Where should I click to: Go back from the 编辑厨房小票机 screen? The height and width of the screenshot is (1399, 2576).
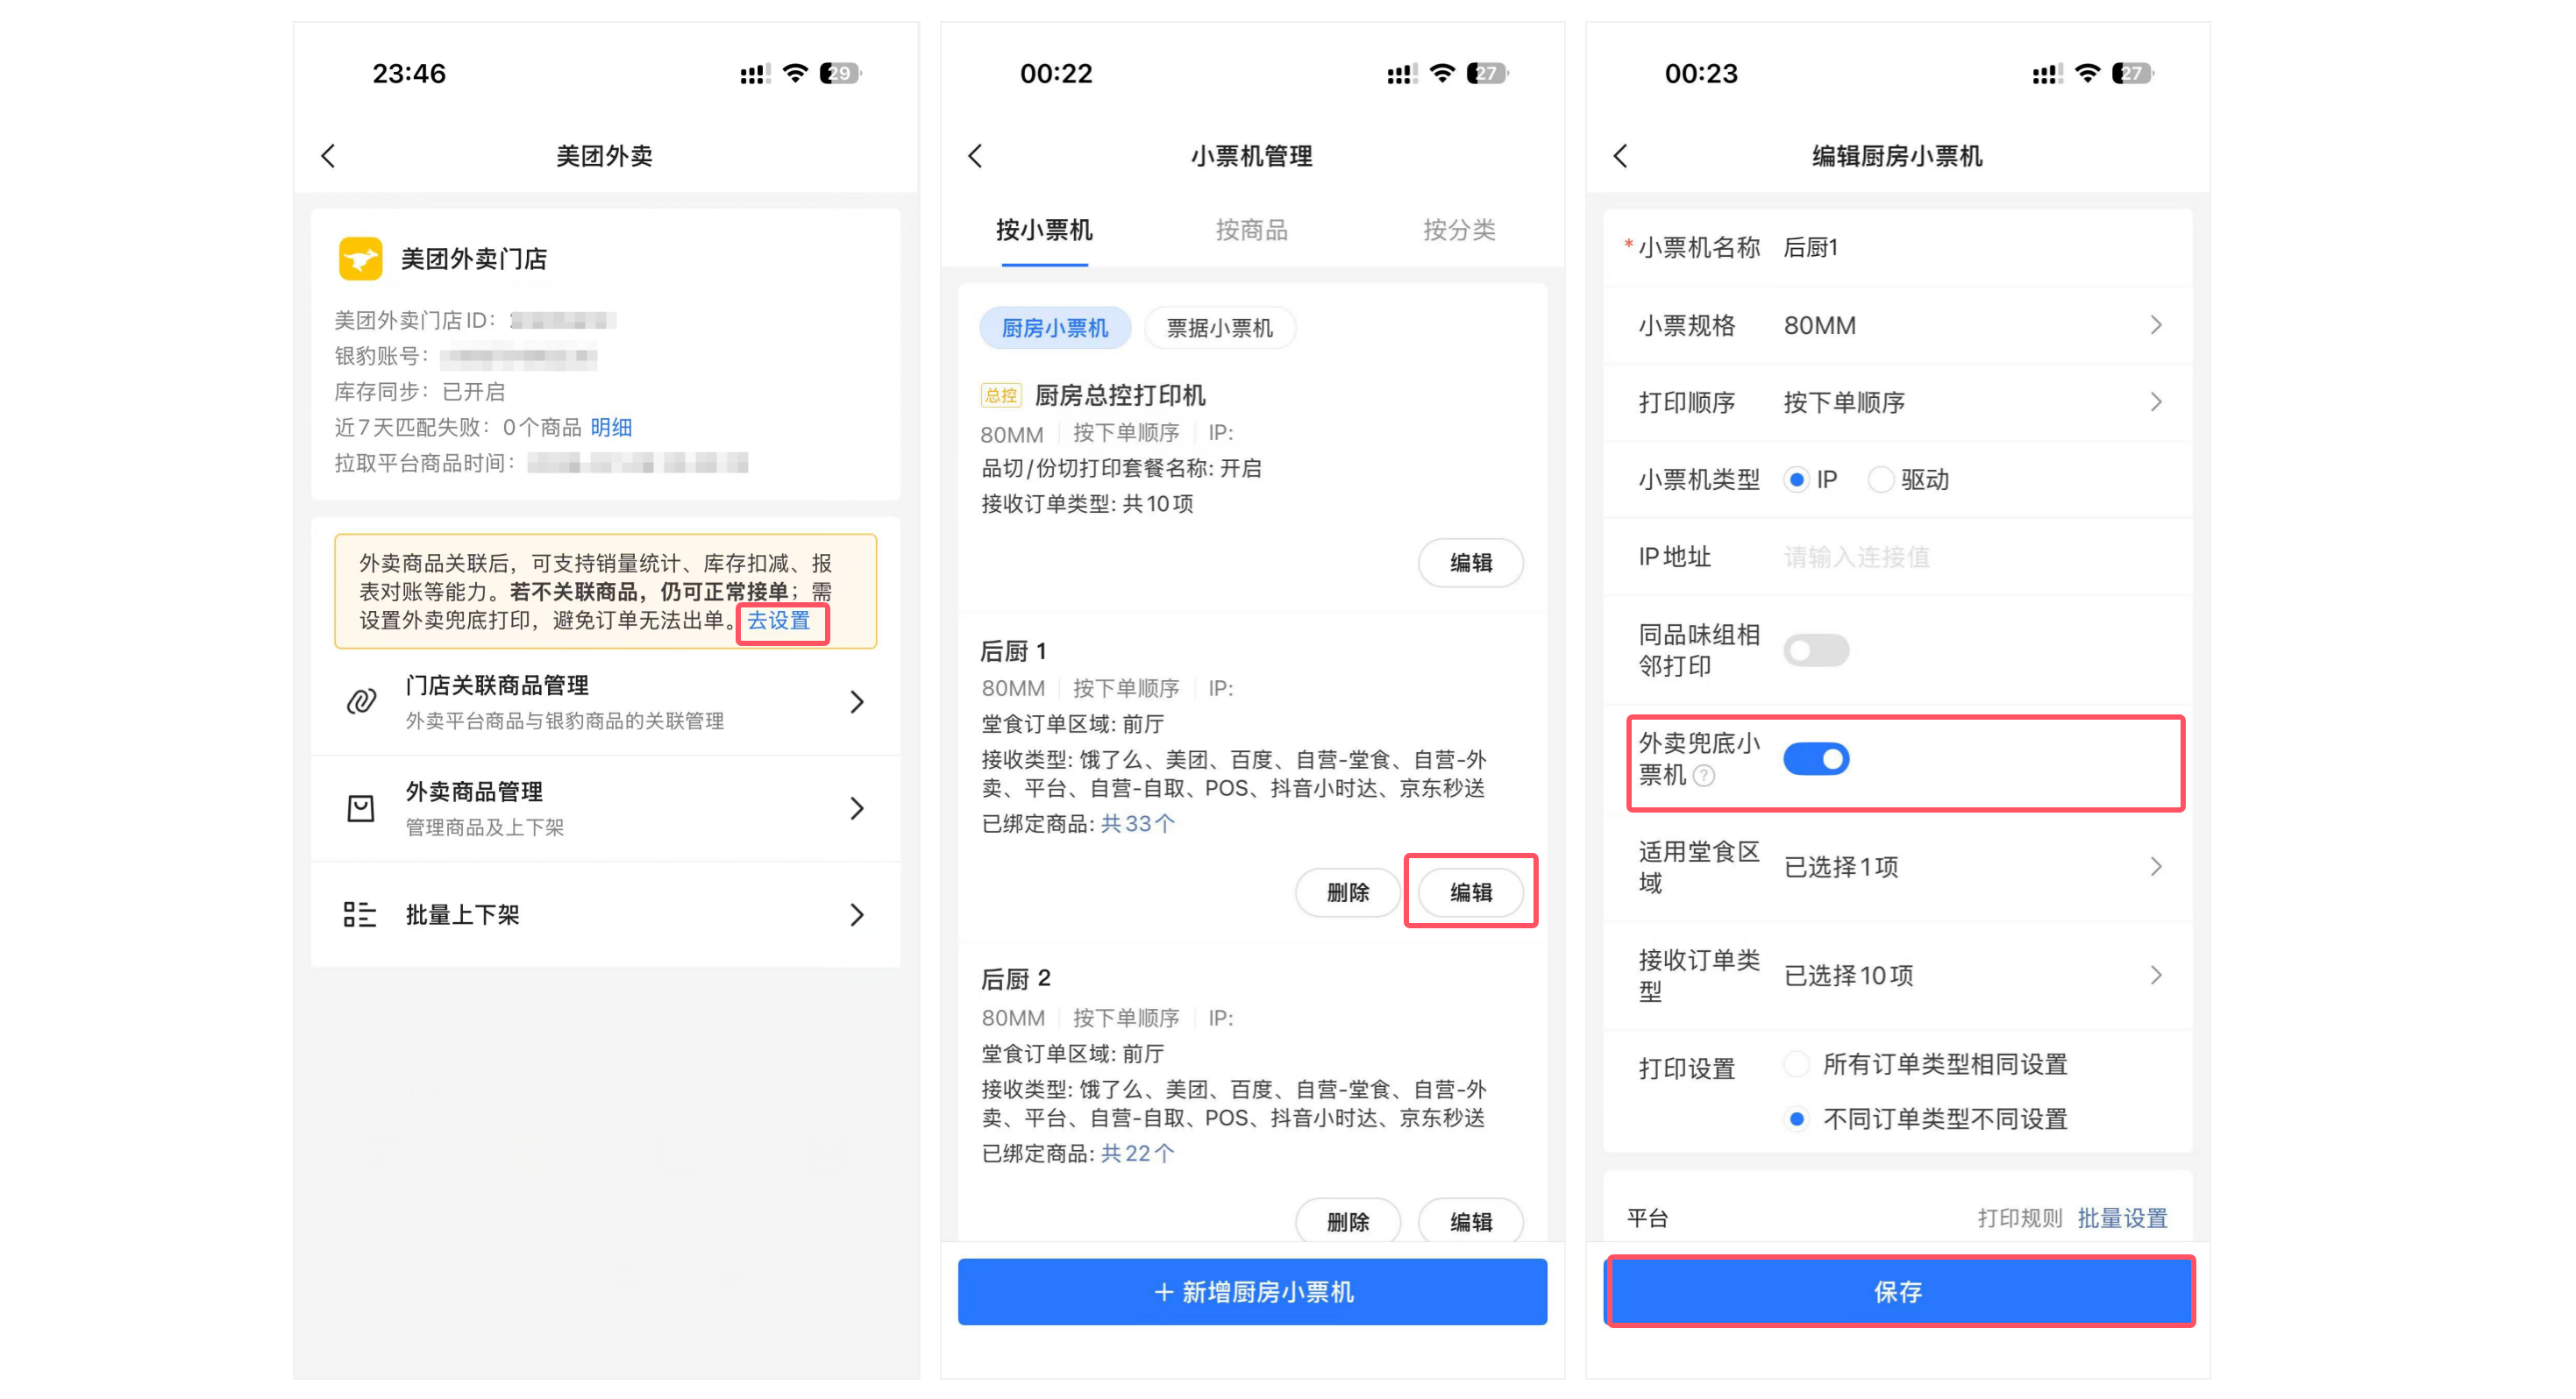click(1620, 156)
